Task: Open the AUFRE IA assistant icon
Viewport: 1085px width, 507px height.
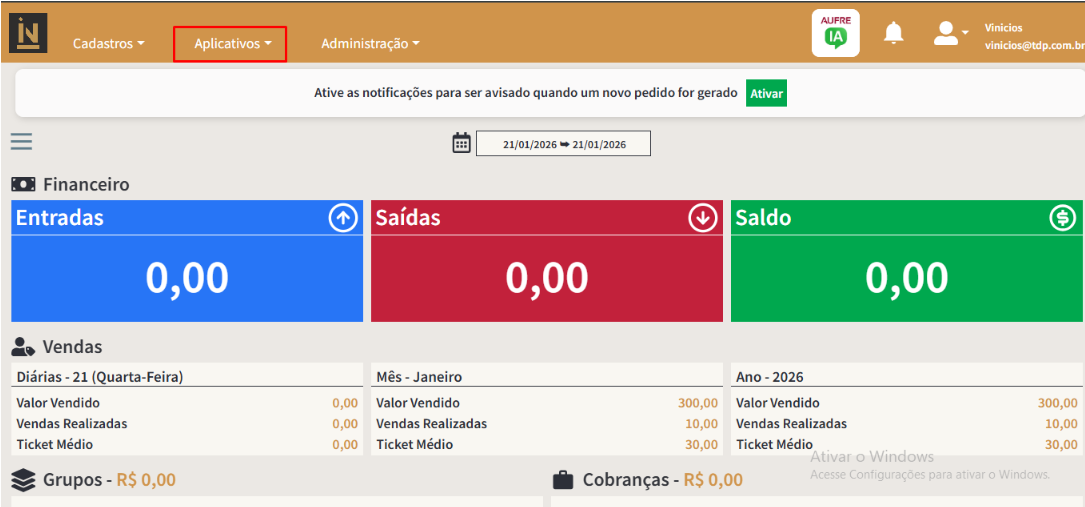Action: click(x=835, y=33)
